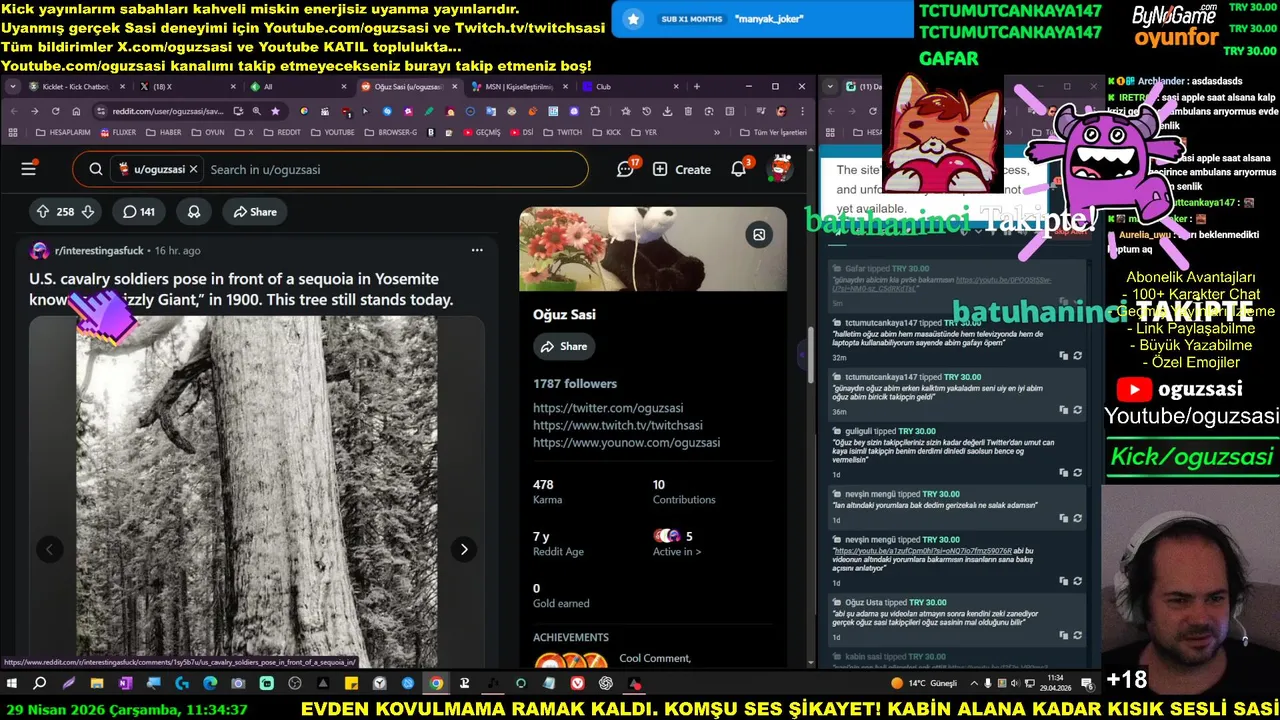Open the Reddit user avatar menu
Viewport: 1280px width, 720px height.
coord(779,169)
